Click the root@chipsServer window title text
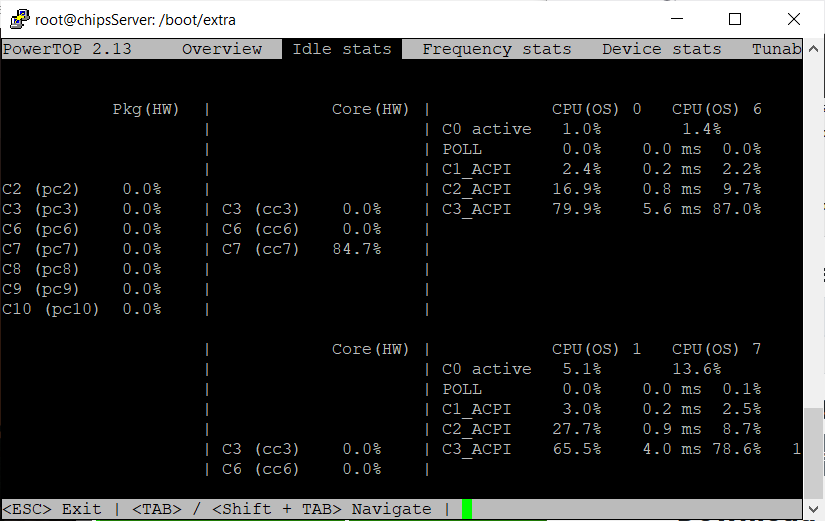Viewport: 825px width, 521px height. 135,20
